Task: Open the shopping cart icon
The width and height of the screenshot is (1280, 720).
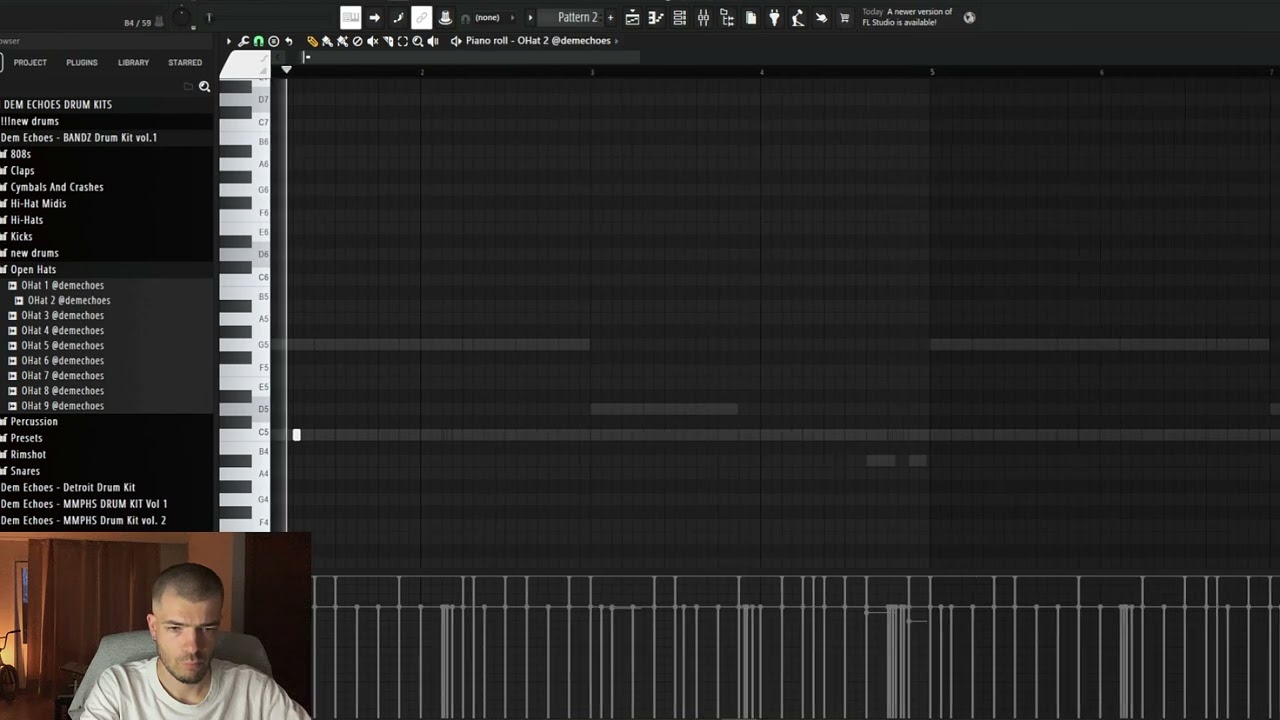Action: tap(845, 17)
